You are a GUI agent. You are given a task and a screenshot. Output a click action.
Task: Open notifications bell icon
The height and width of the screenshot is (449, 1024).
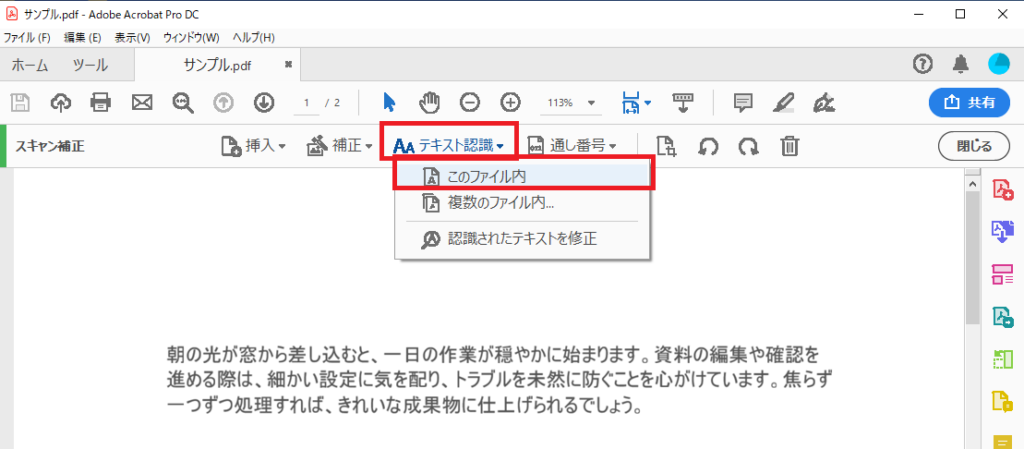961,64
